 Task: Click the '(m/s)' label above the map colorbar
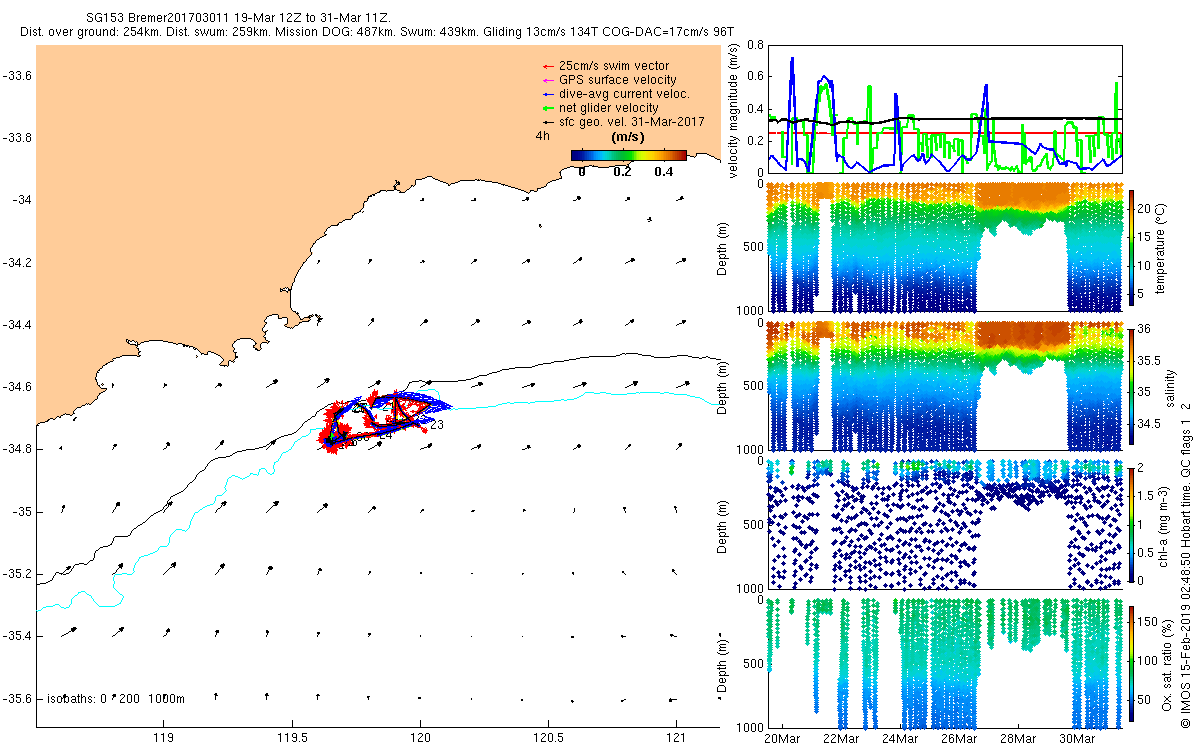coord(627,137)
